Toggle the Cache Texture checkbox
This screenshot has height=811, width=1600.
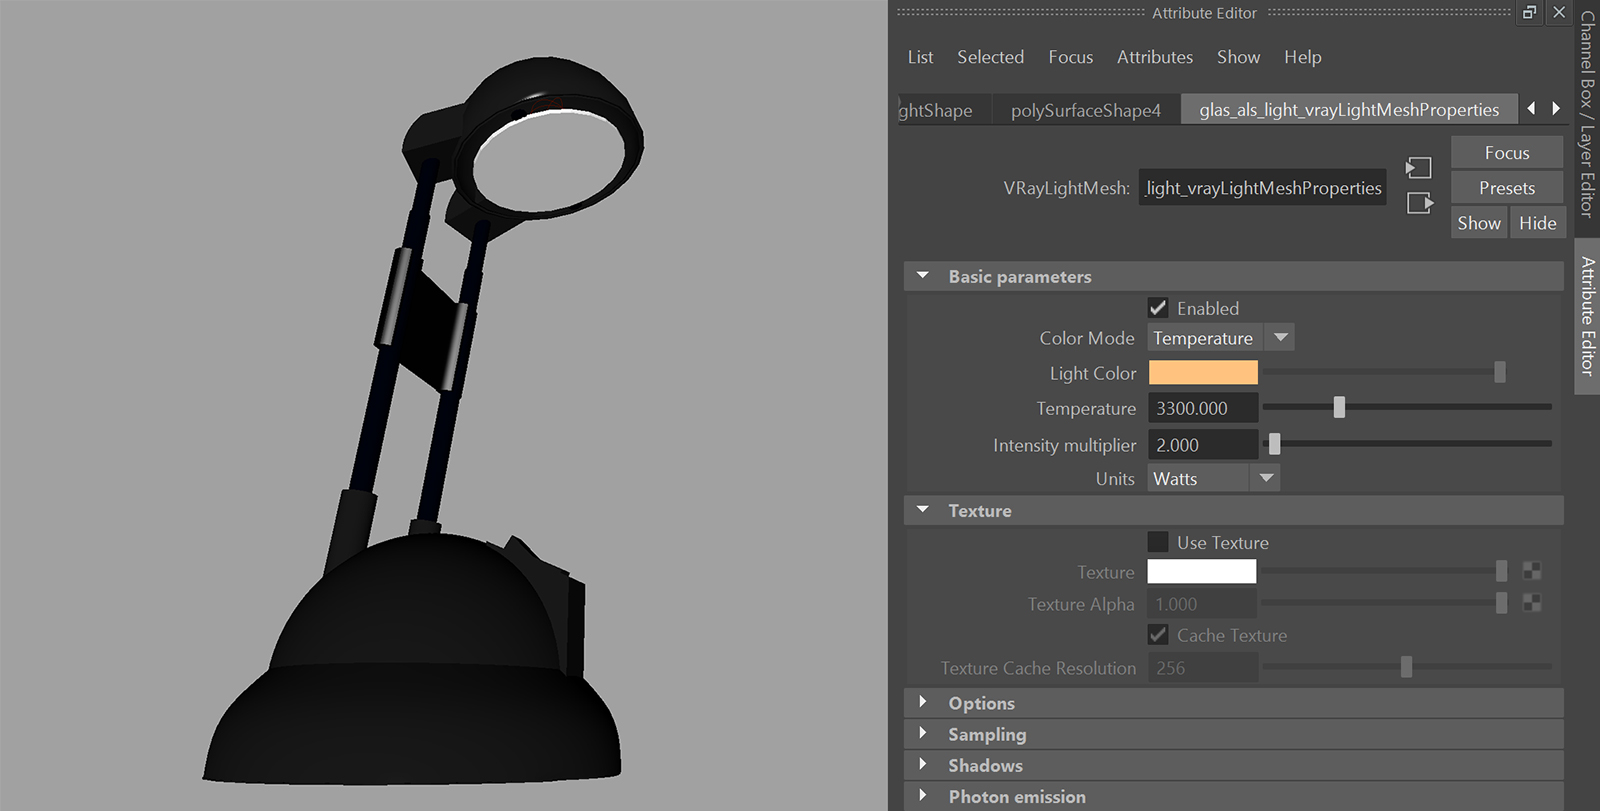tap(1158, 635)
